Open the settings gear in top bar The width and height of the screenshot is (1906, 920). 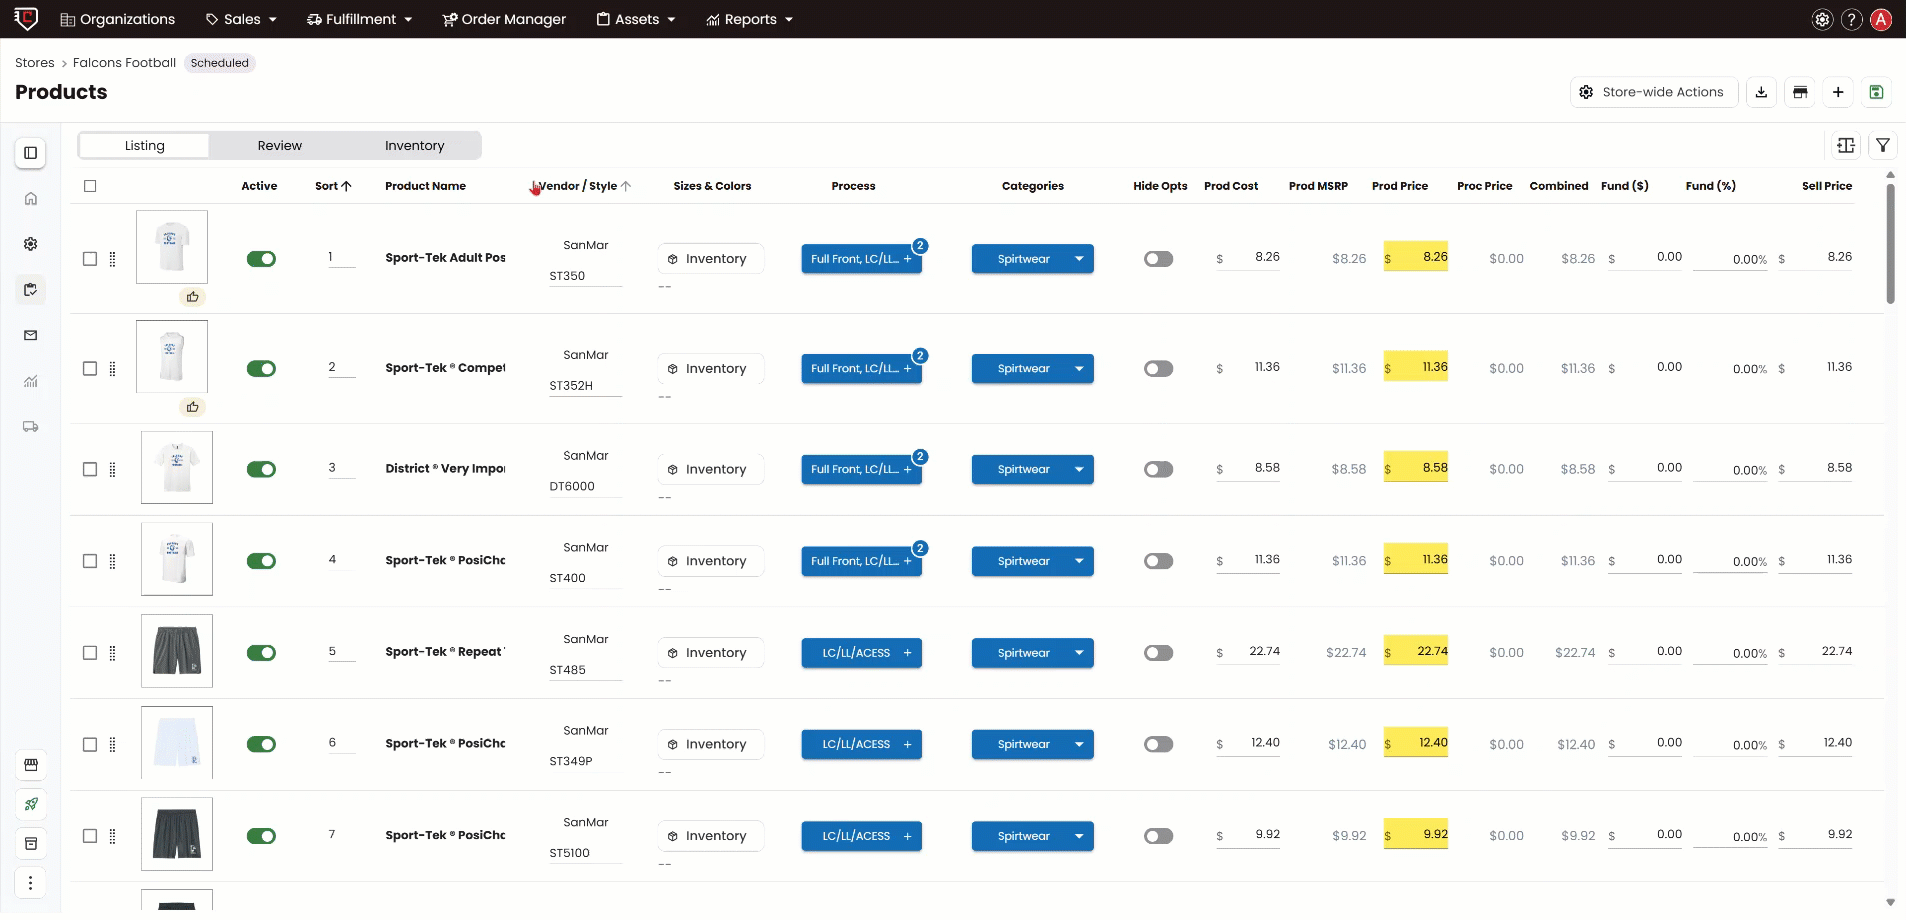pyautogui.click(x=1822, y=19)
